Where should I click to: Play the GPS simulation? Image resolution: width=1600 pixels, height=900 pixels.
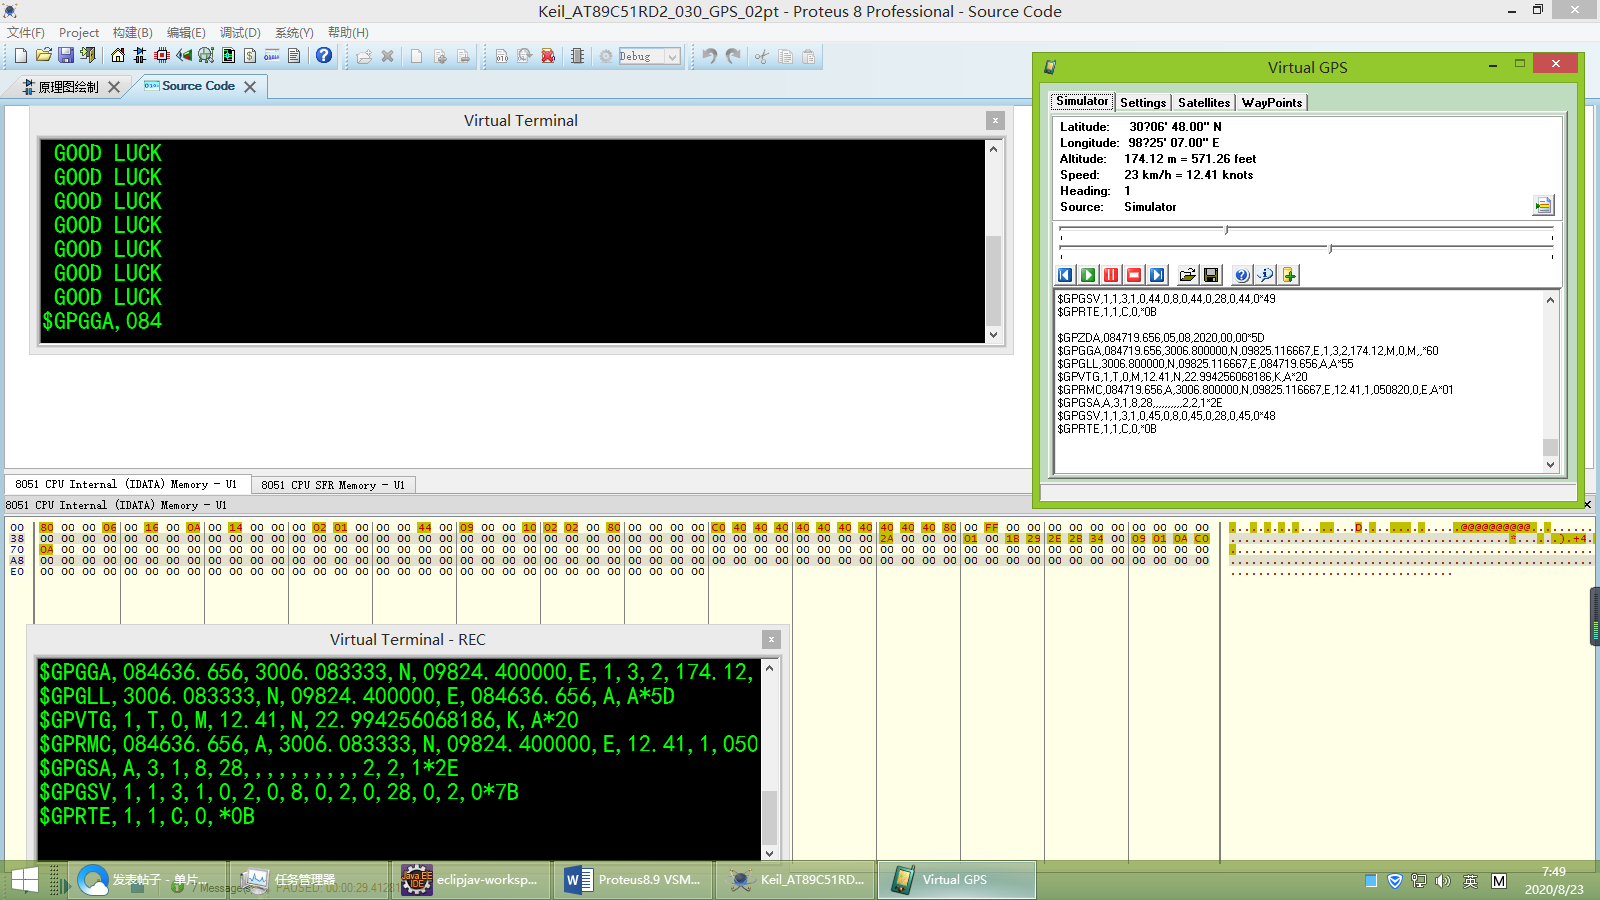1088,275
